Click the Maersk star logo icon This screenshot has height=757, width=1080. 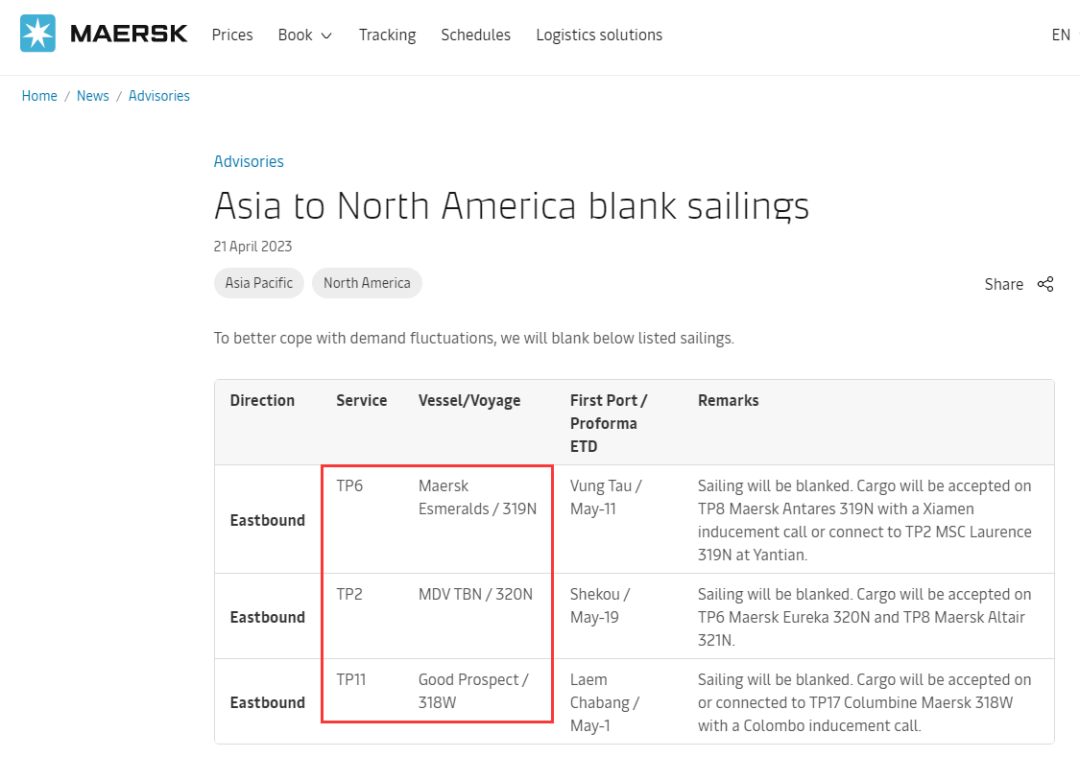(x=38, y=33)
